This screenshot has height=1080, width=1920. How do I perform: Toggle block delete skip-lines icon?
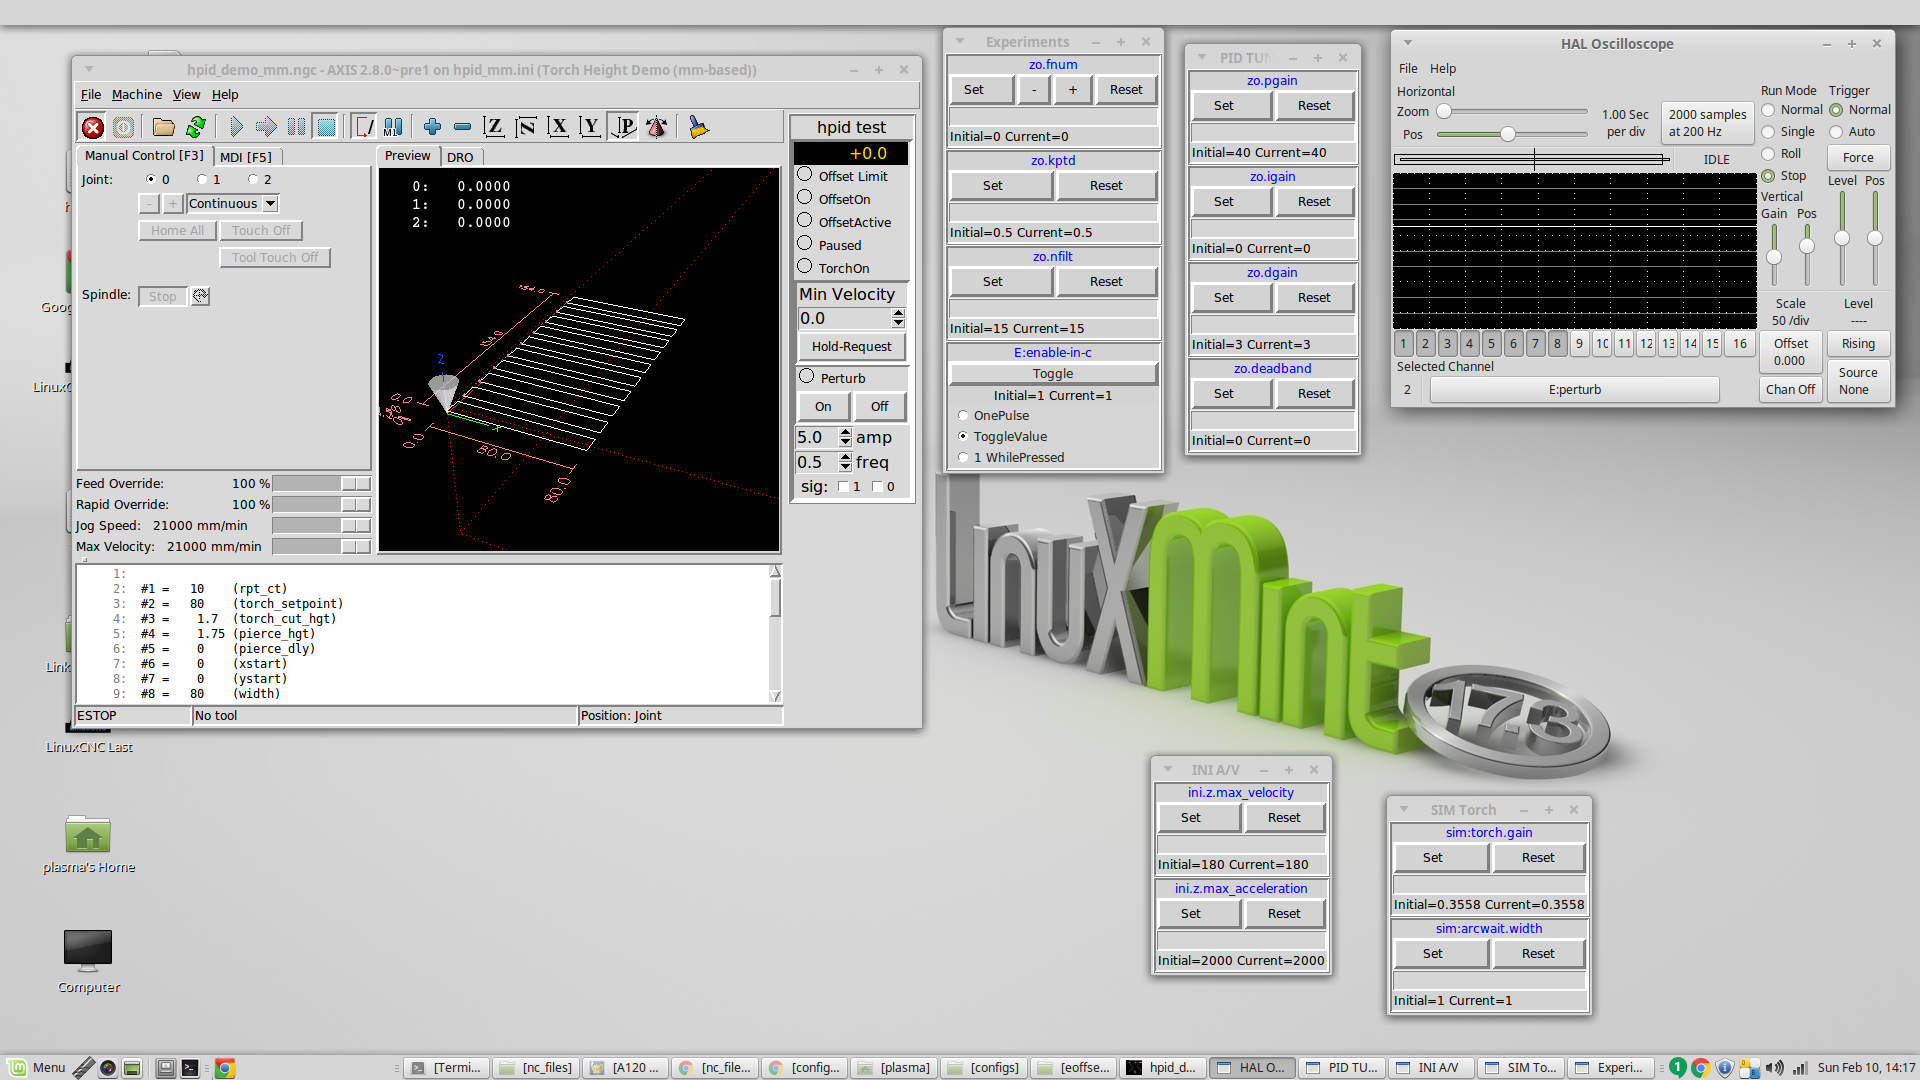pos(365,127)
